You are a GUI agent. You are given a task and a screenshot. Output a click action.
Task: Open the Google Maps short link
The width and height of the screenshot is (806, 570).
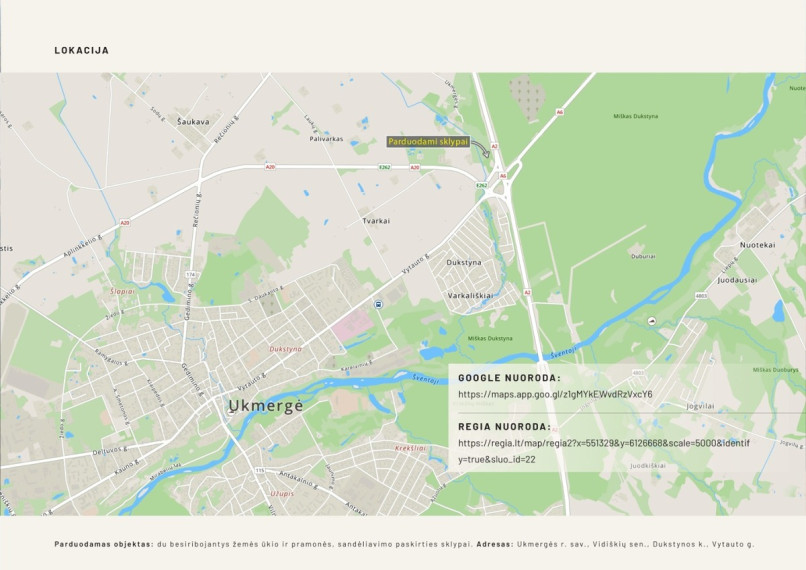[x=555, y=394]
